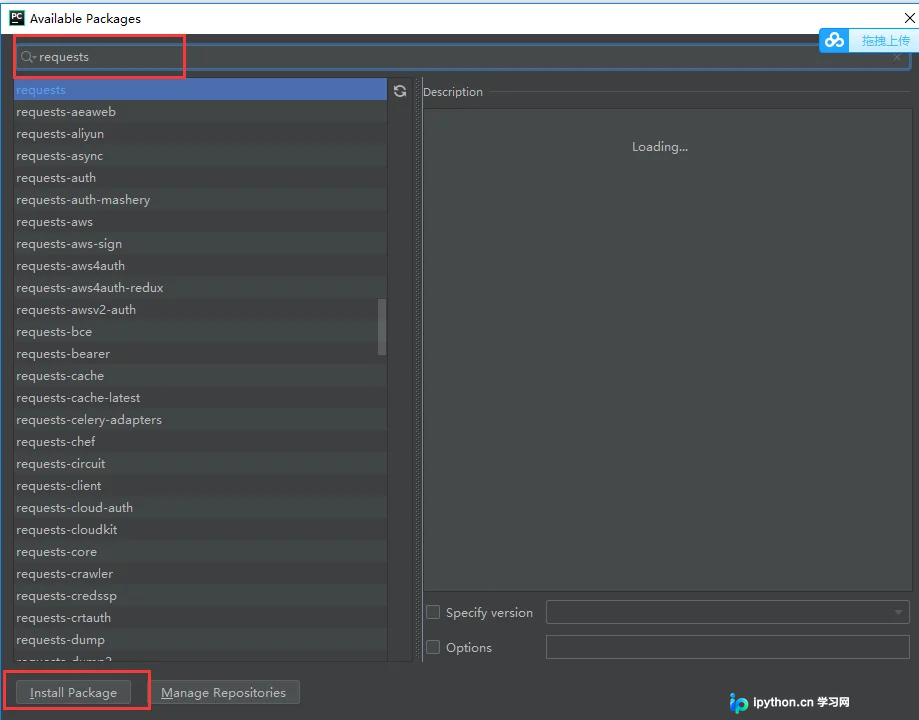Enable the Options checkbox
The image size is (919, 720).
click(433, 647)
